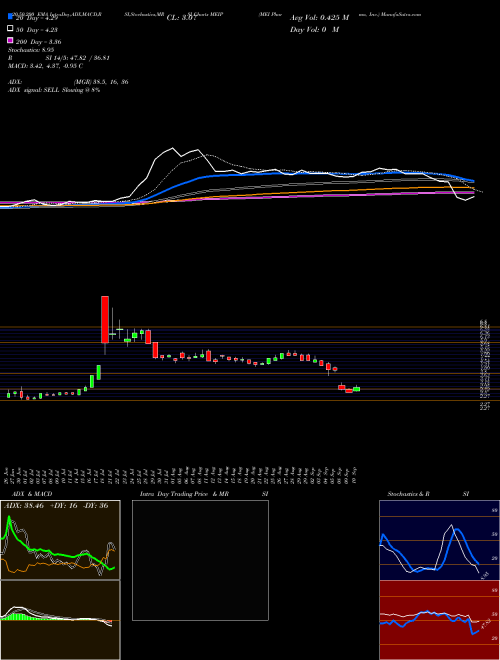Open the blue Stochastics mini chart
The width and height of the screenshot is (500, 660).
point(439,540)
